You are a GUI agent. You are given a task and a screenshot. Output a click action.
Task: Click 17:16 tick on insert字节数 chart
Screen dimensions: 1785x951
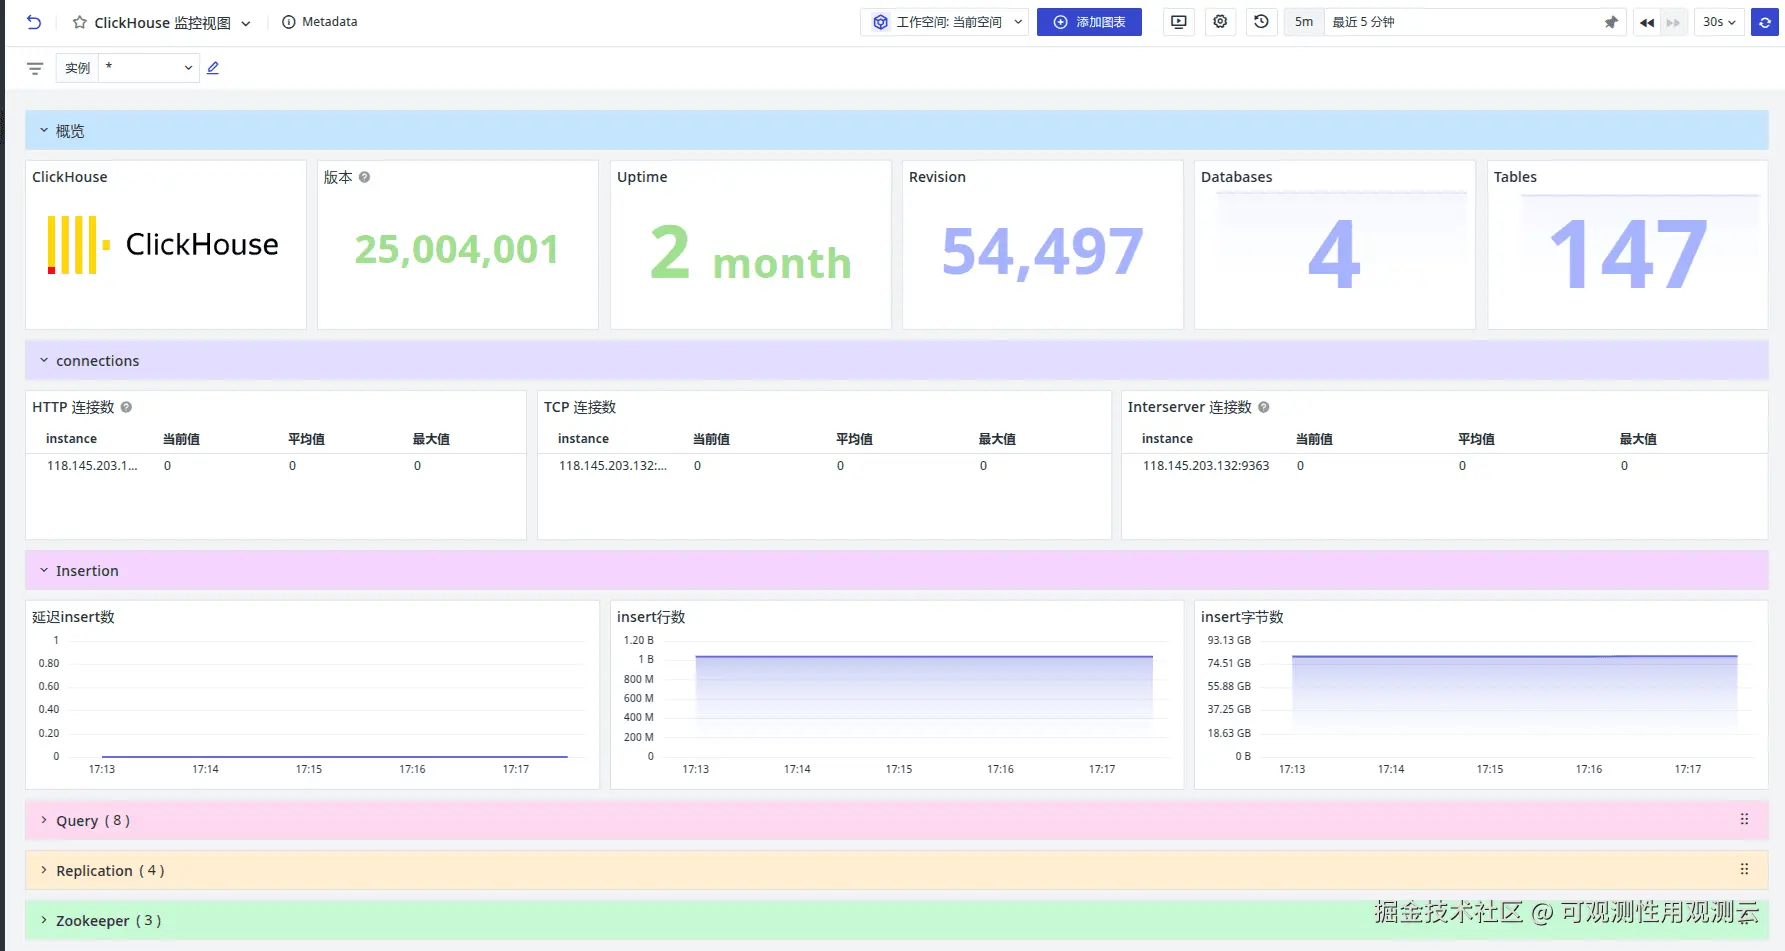coord(1589,769)
